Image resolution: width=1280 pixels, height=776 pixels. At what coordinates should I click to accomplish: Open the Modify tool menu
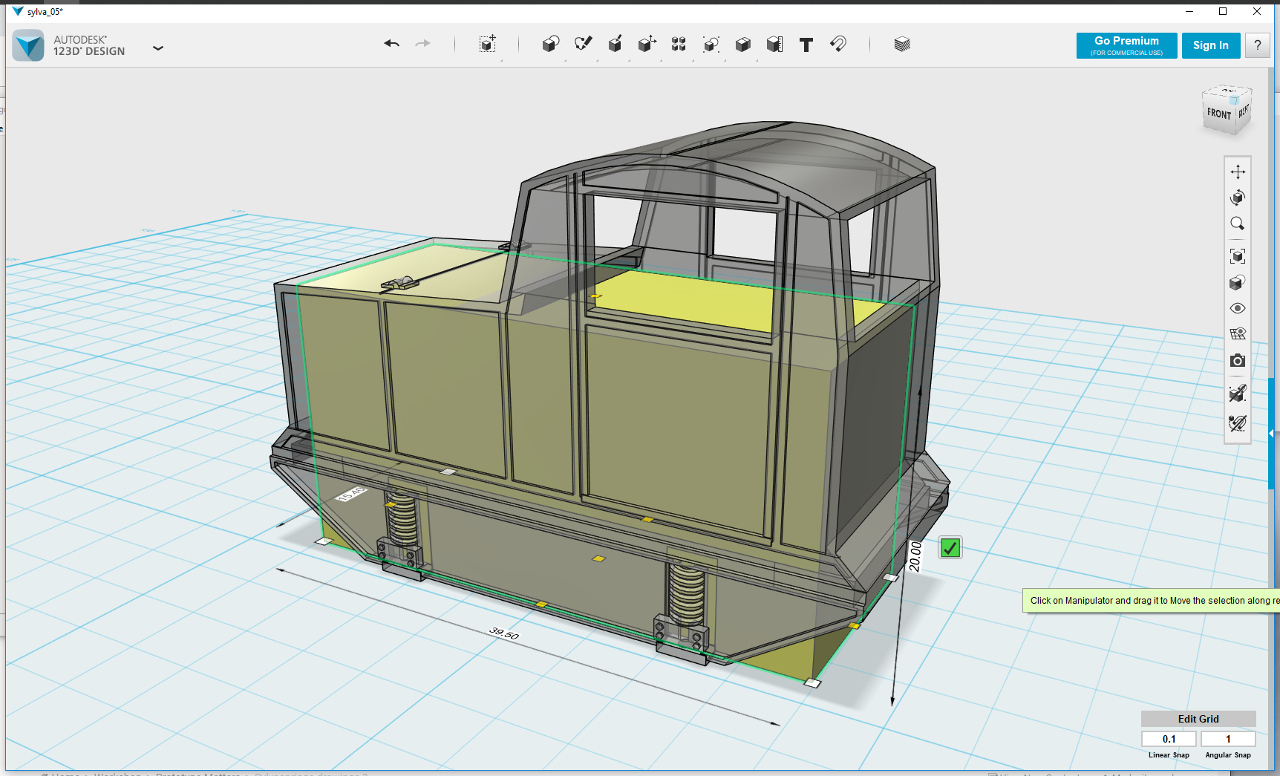coord(647,44)
